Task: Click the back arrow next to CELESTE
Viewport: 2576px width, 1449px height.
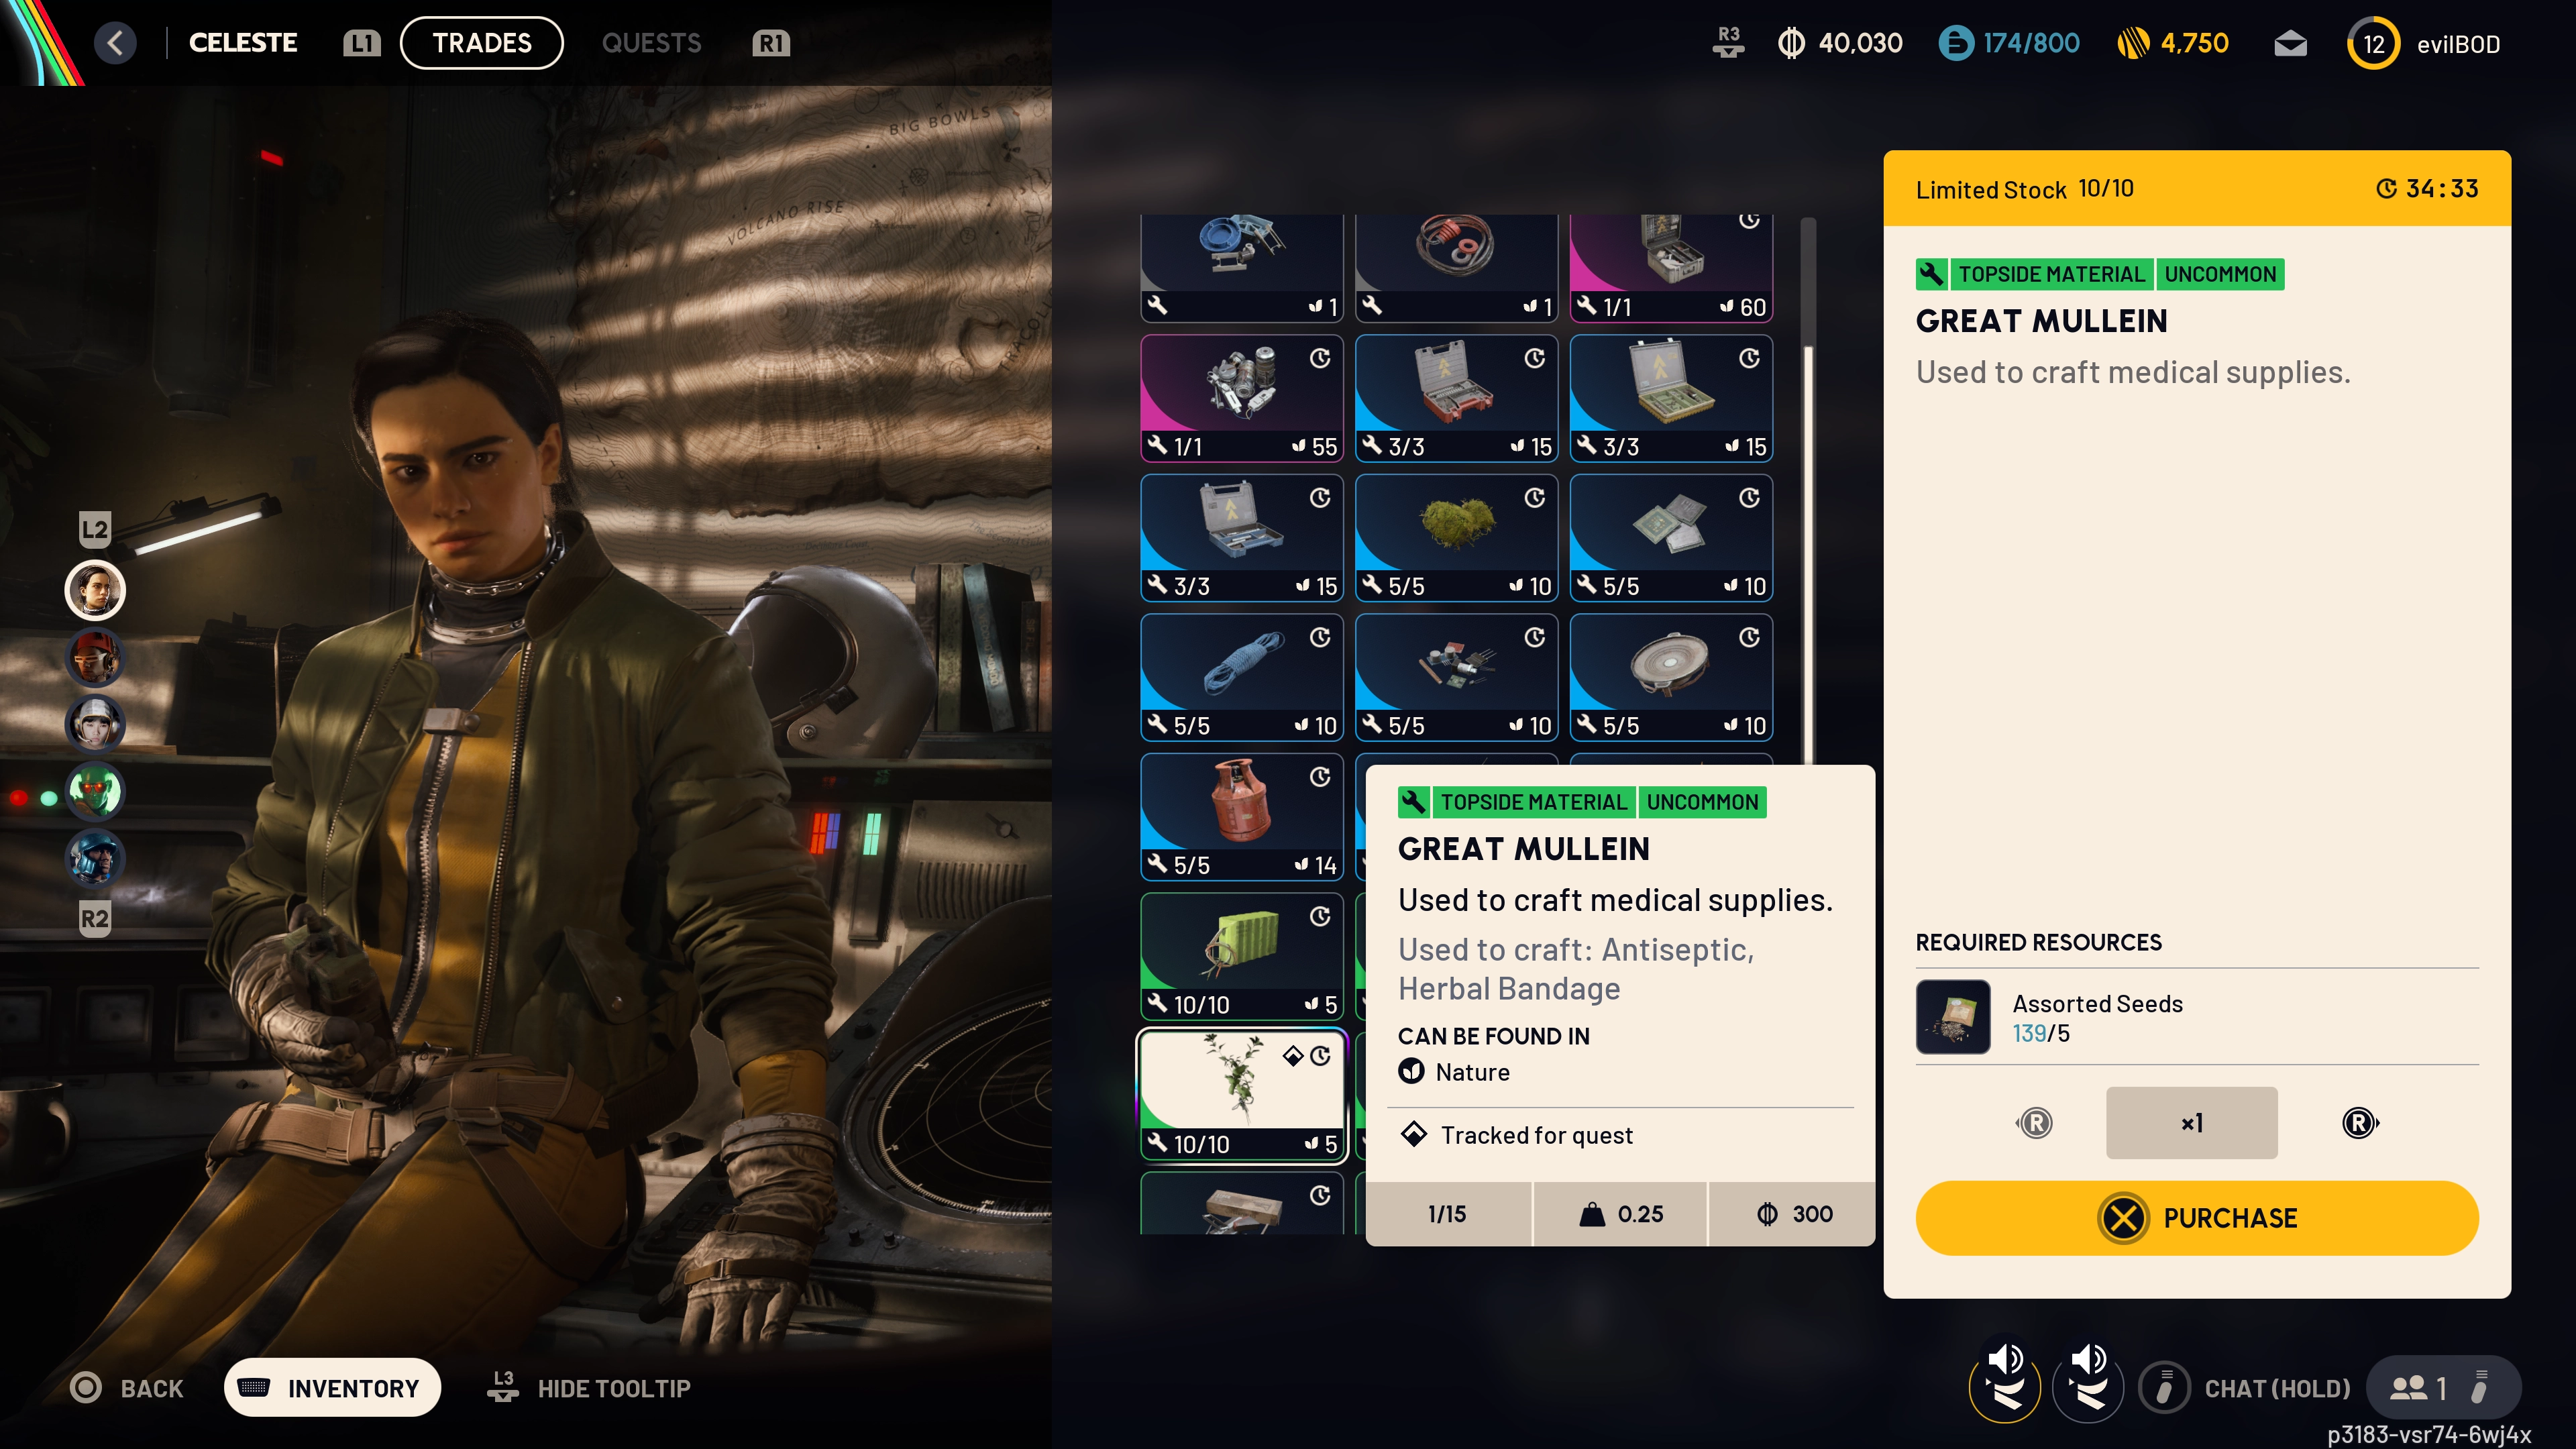Action: tap(115, 43)
